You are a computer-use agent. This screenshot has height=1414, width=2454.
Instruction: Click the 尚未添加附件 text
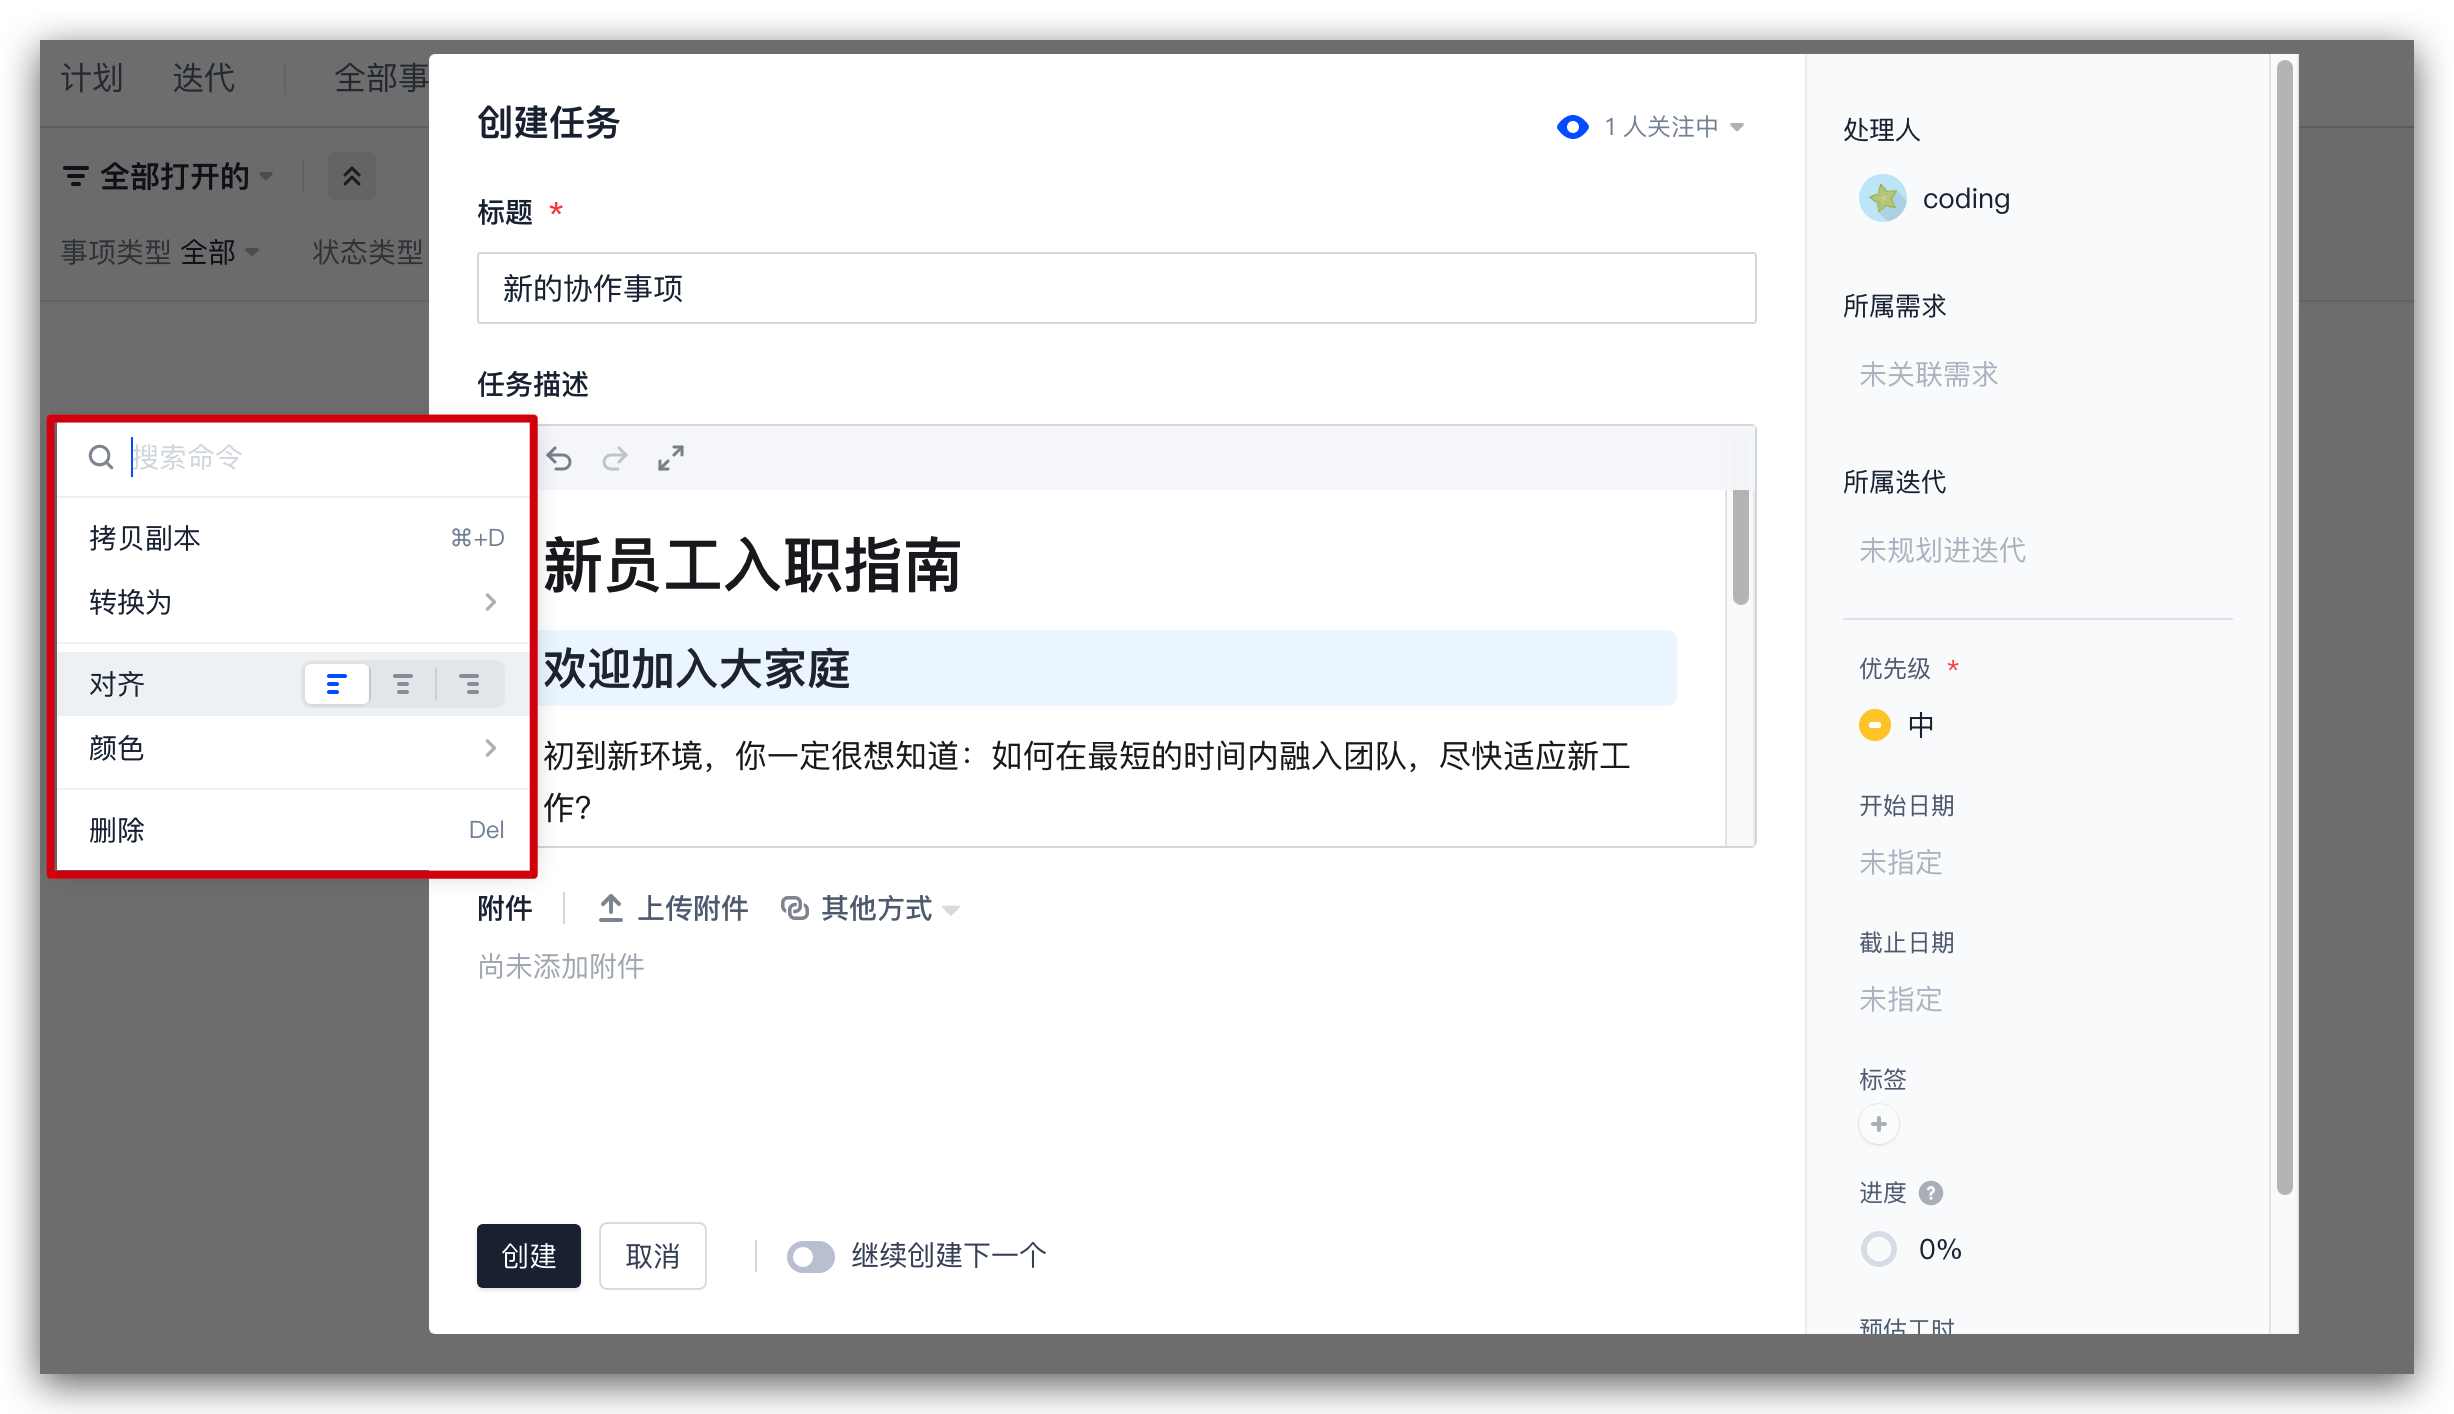click(561, 967)
